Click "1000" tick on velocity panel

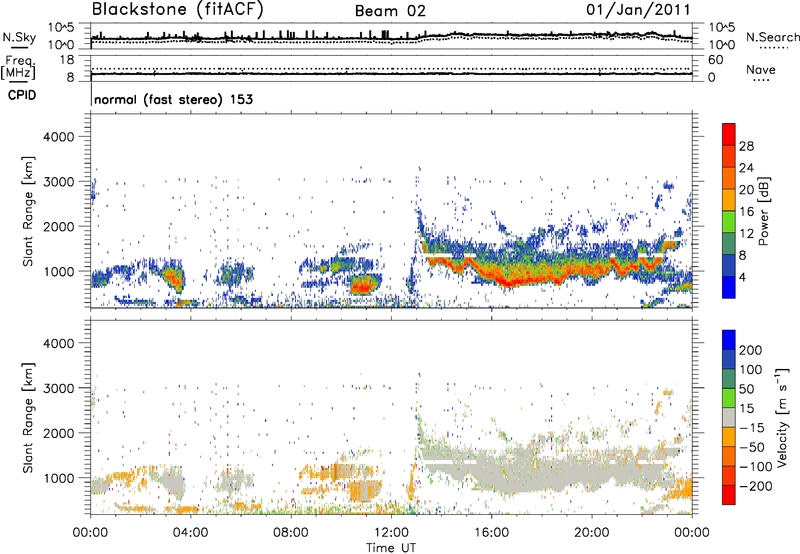(x=59, y=477)
